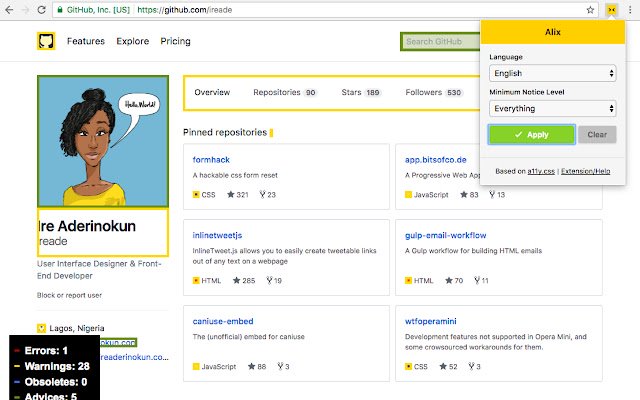Open Features in the GitHub header

(86, 41)
